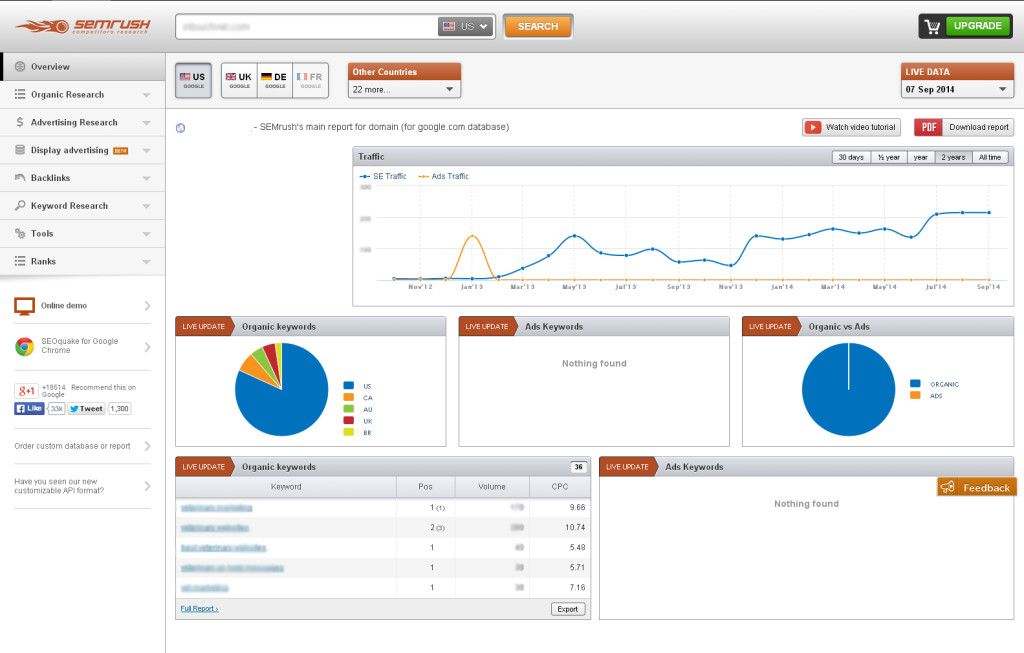Click the red video play icon
Screen dimensions: 1024x653
click(812, 127)
